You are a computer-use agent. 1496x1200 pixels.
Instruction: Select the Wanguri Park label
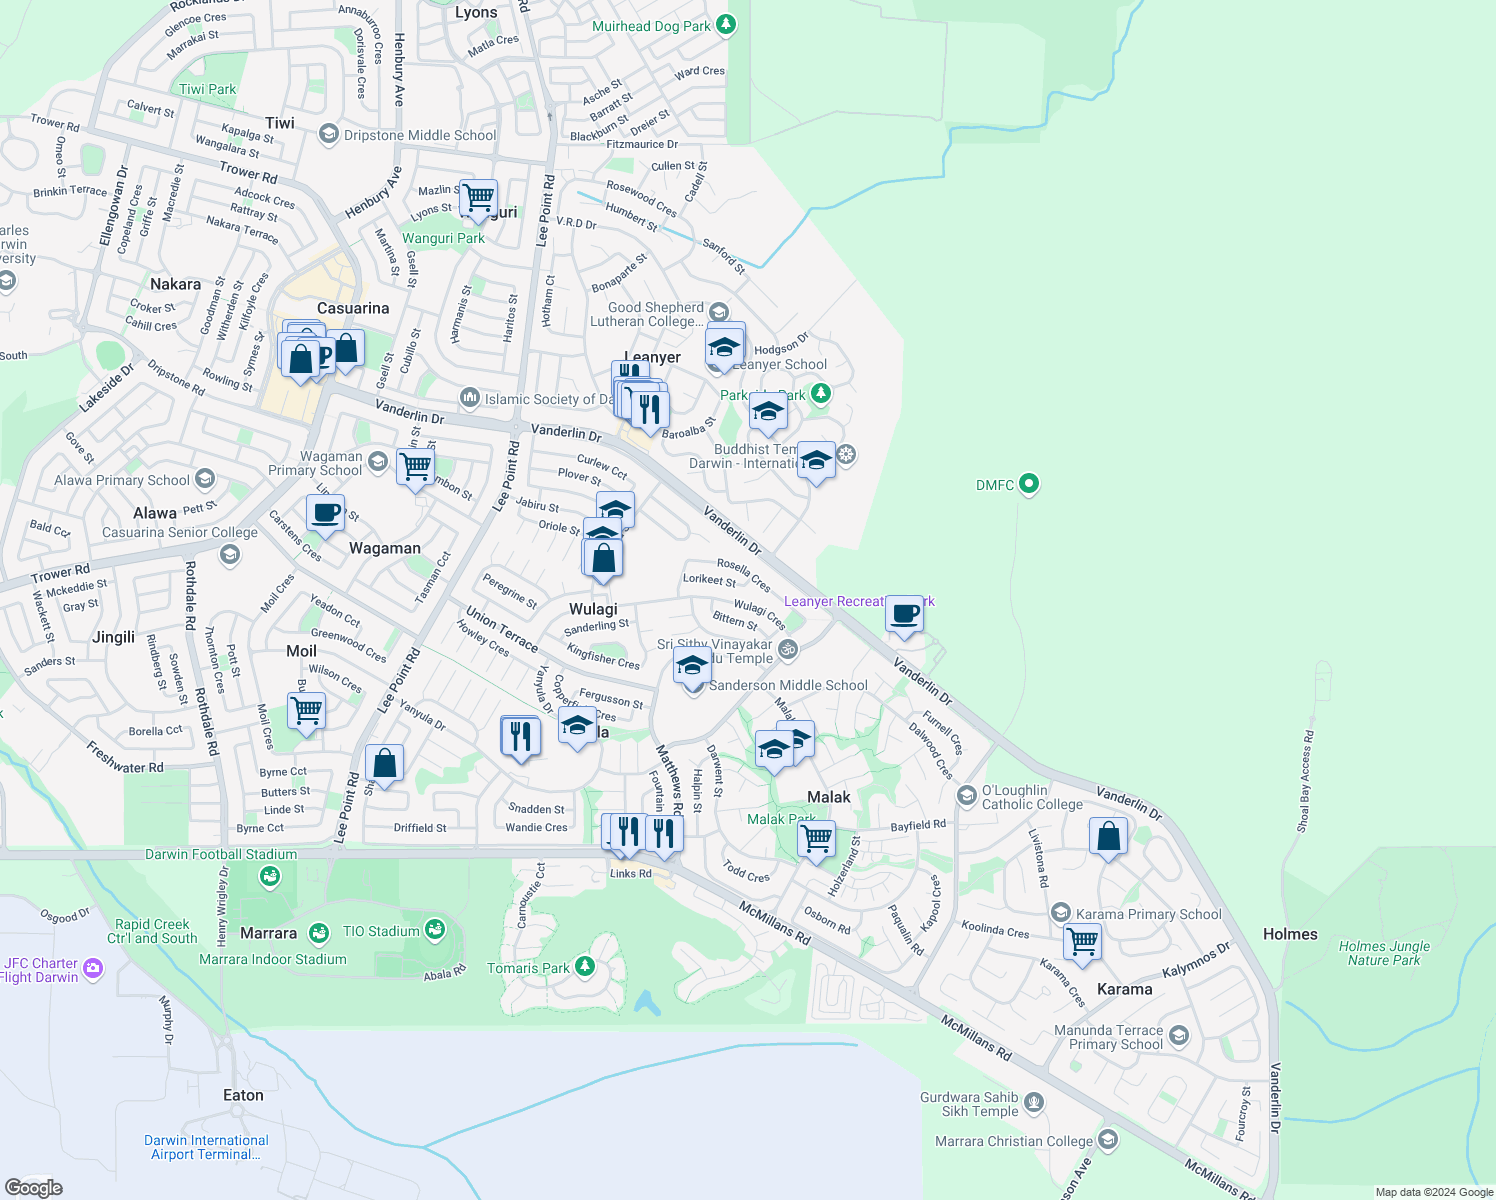point(443,238)
